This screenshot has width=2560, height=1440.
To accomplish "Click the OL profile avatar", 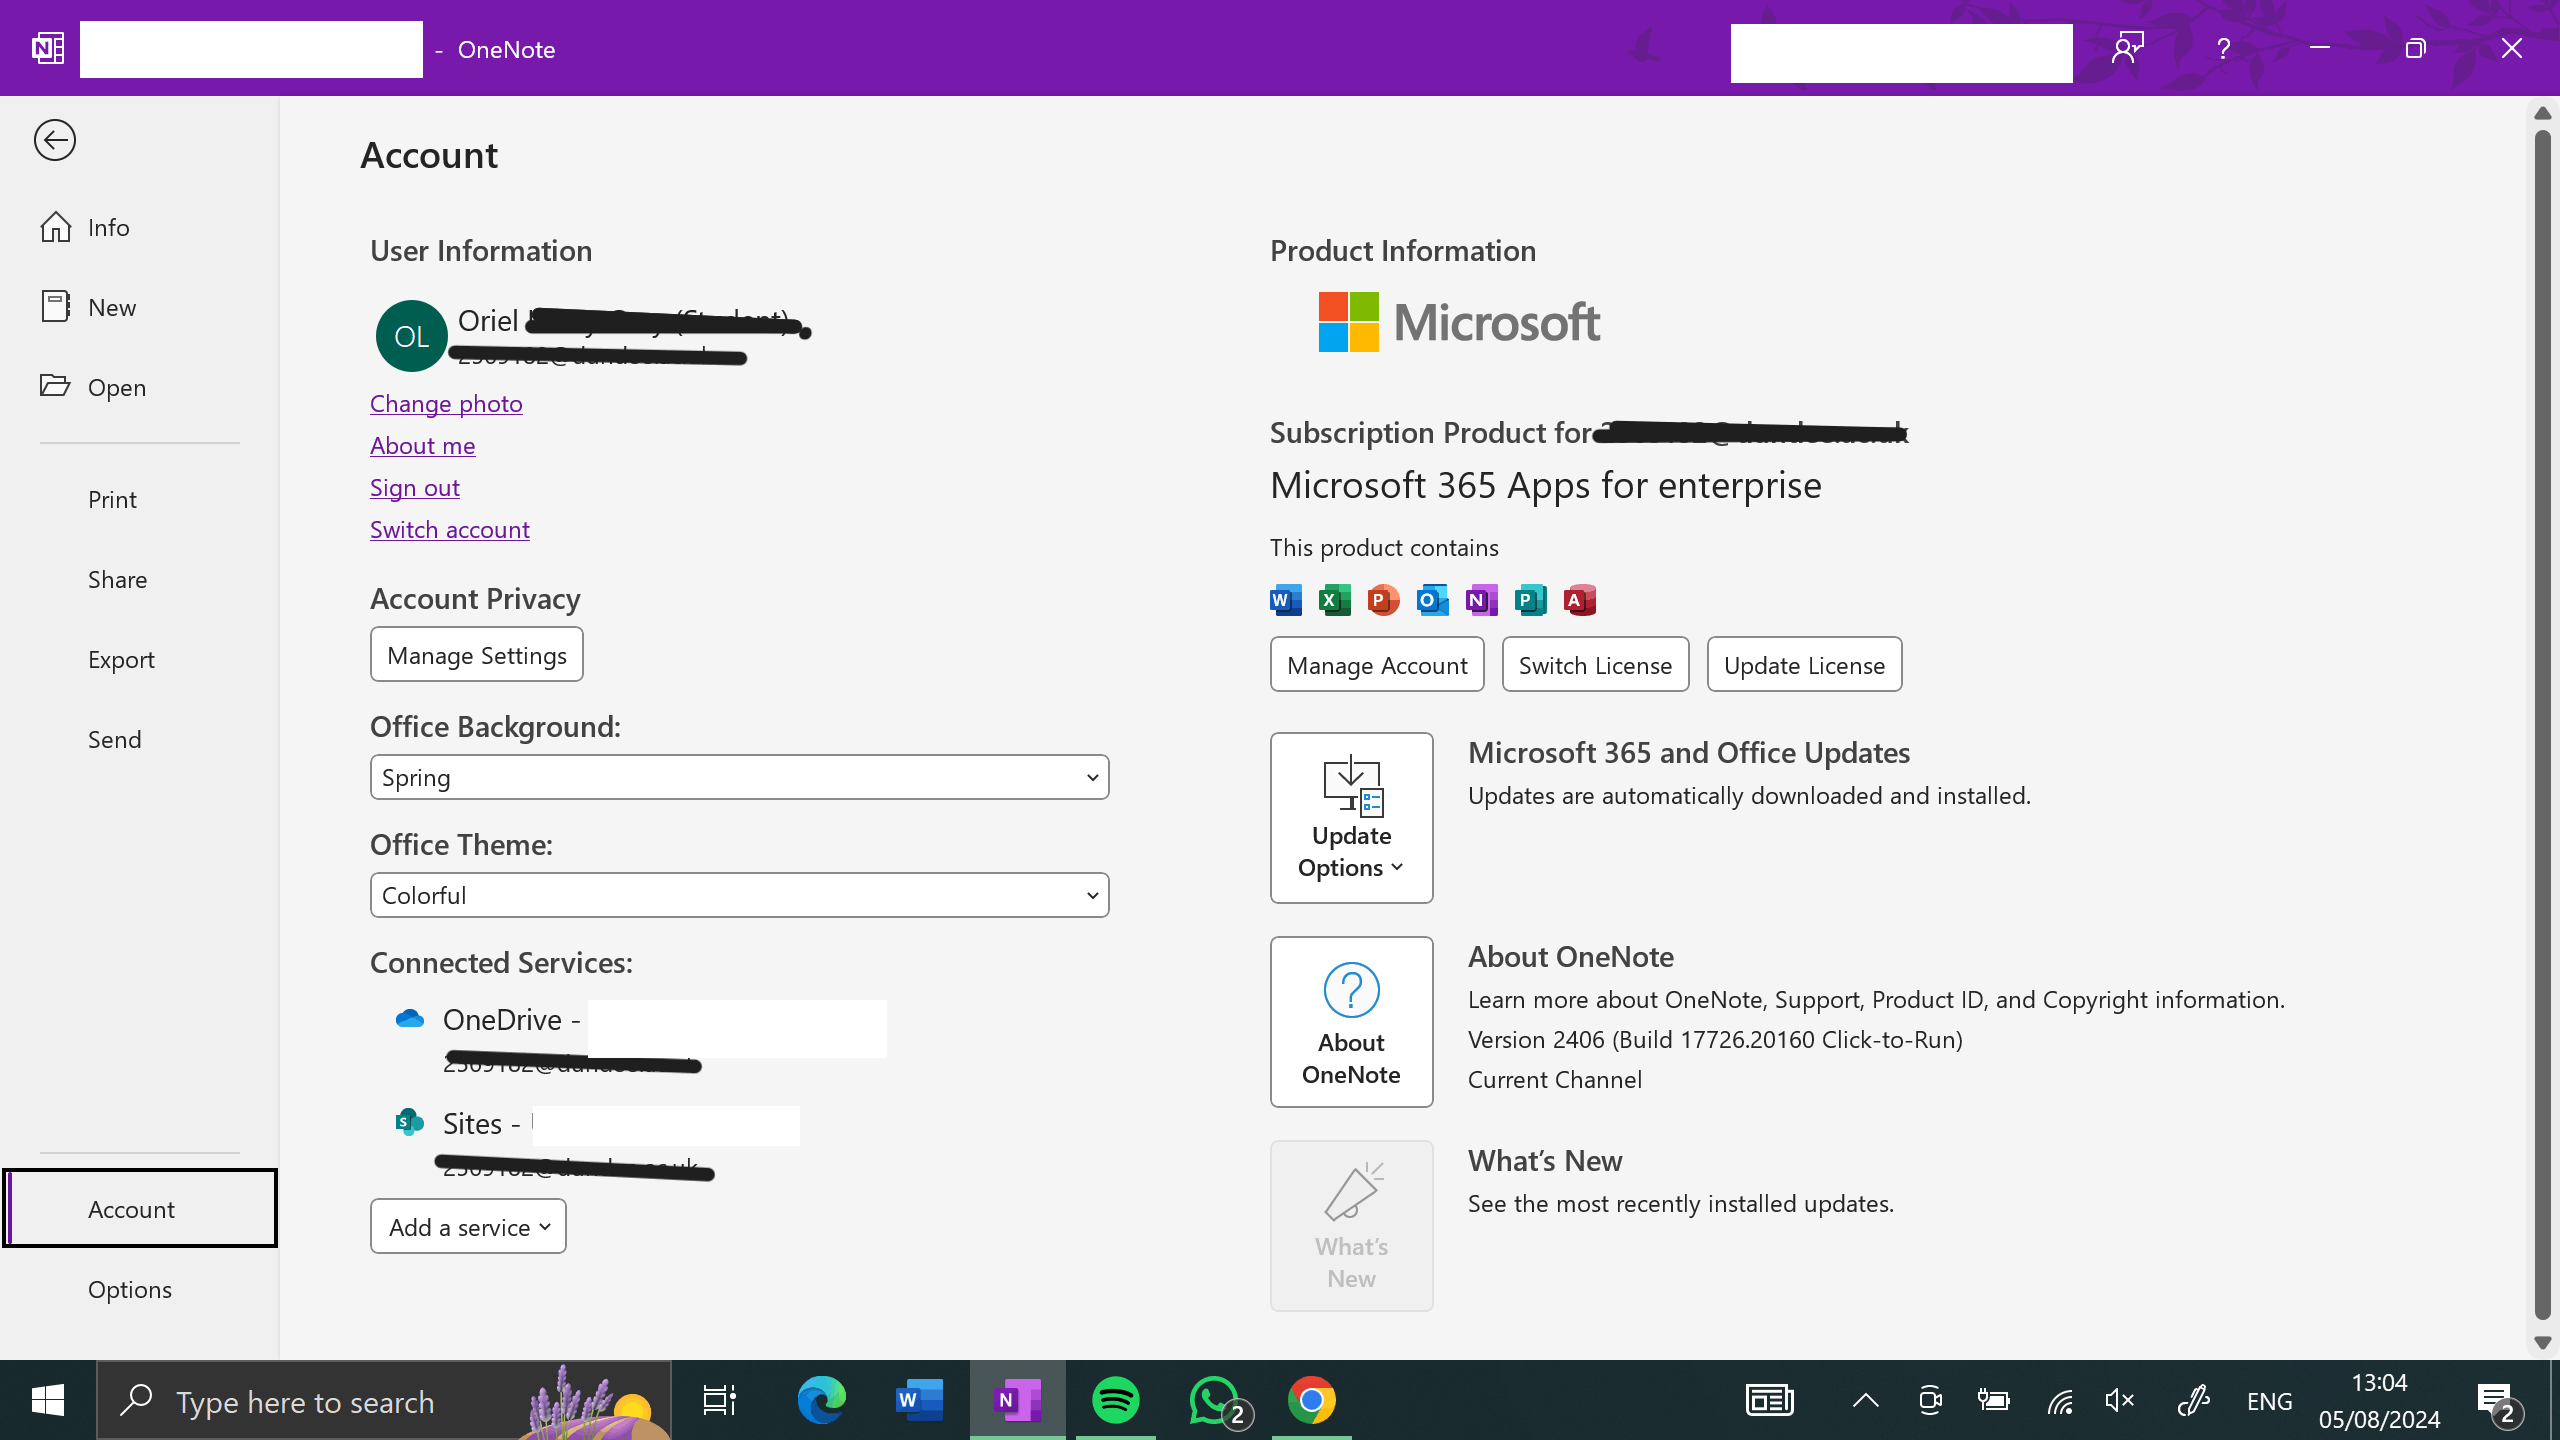I will [x=412, y=336].
